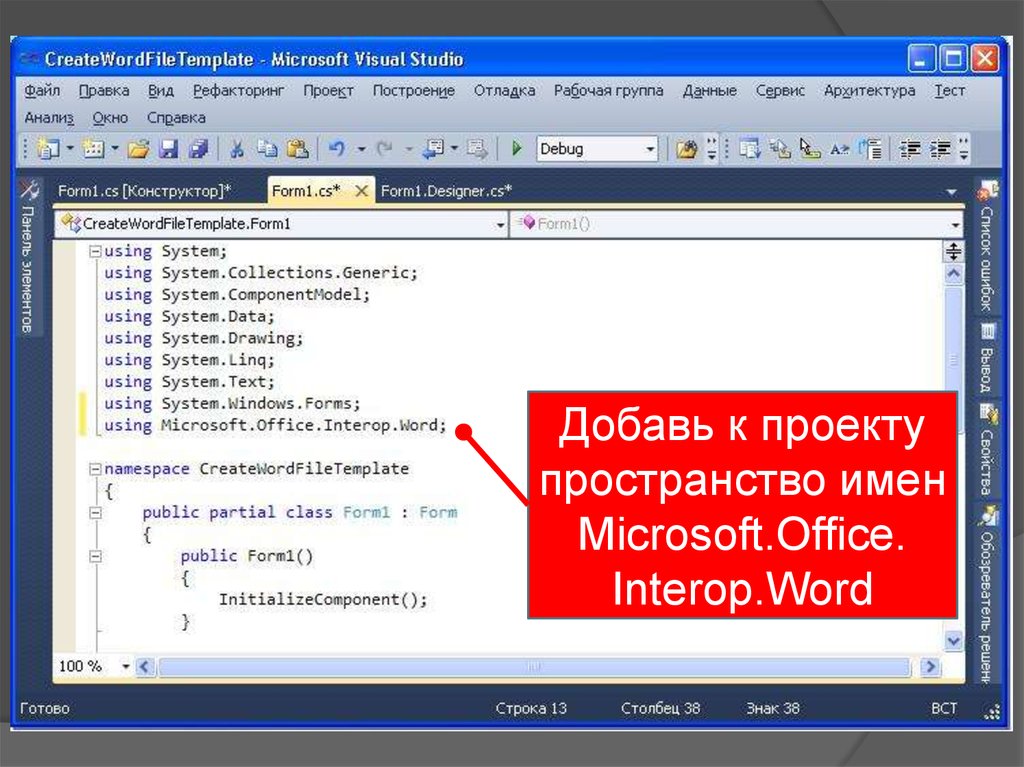Open the Debug configuration dropdown
Image resolution: width=1024 pixels, height=767 pixels.
[x=650, y=149]
